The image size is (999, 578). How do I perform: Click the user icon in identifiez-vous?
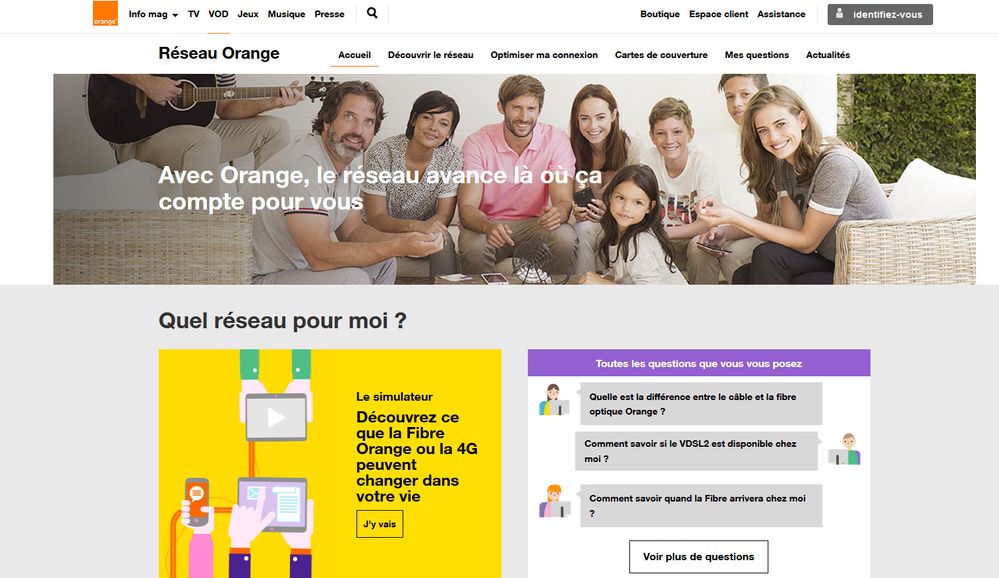point(840,13)
